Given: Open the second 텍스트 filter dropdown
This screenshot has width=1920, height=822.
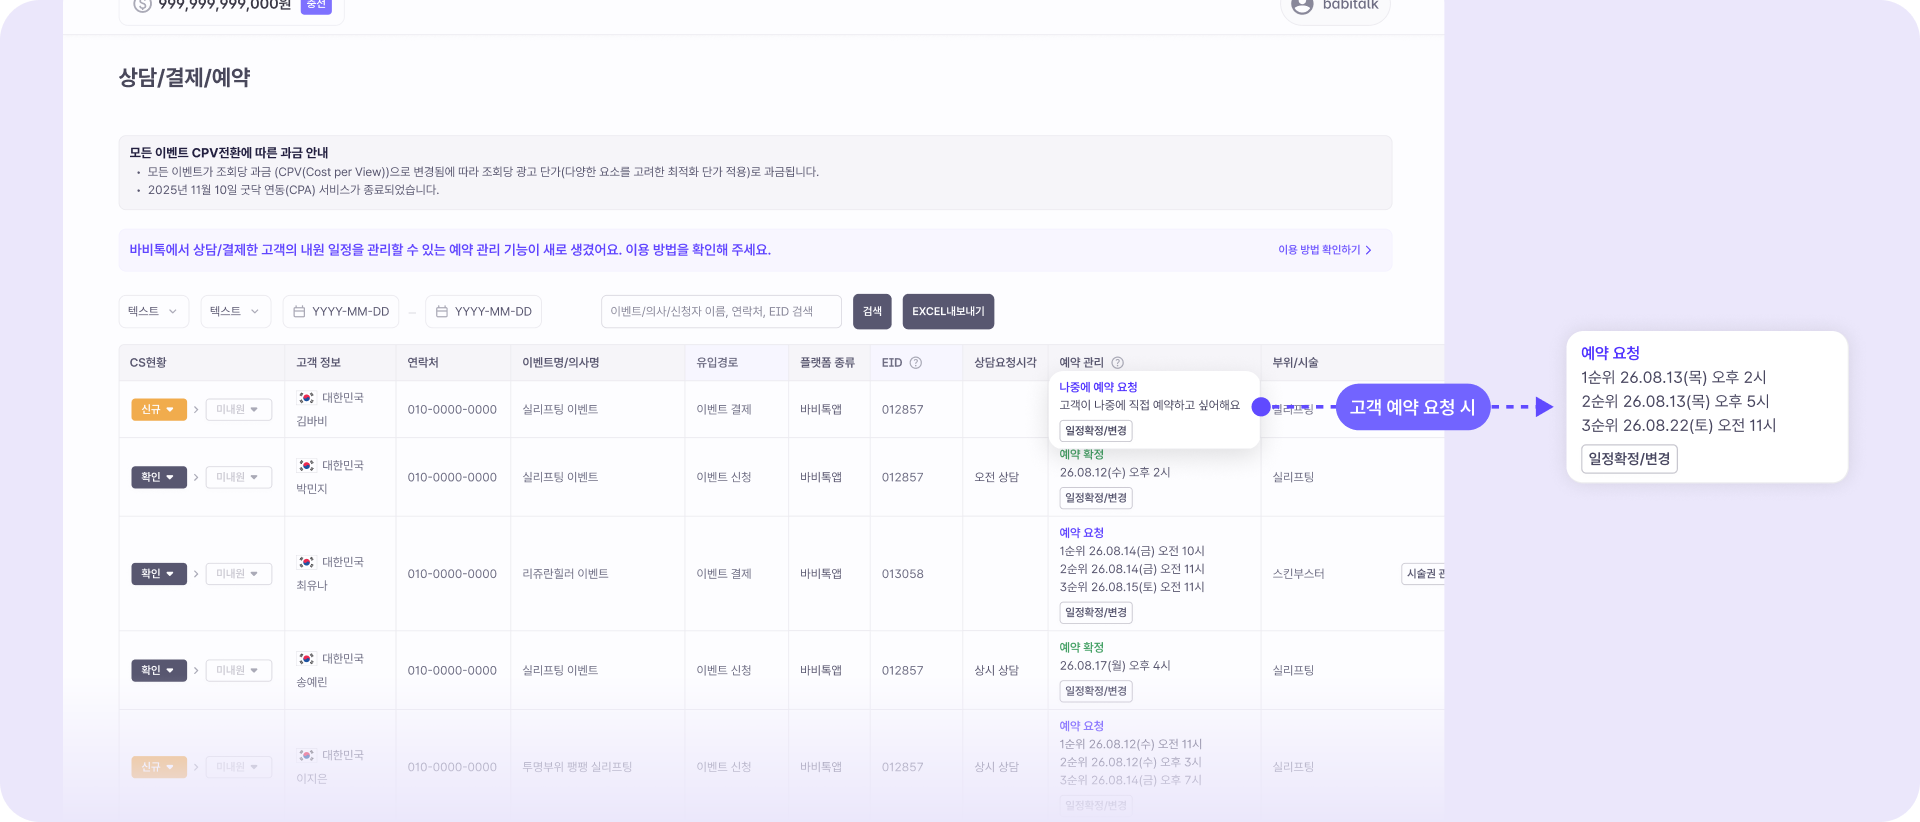Looking at the screenshot, I should pos(235,312).
